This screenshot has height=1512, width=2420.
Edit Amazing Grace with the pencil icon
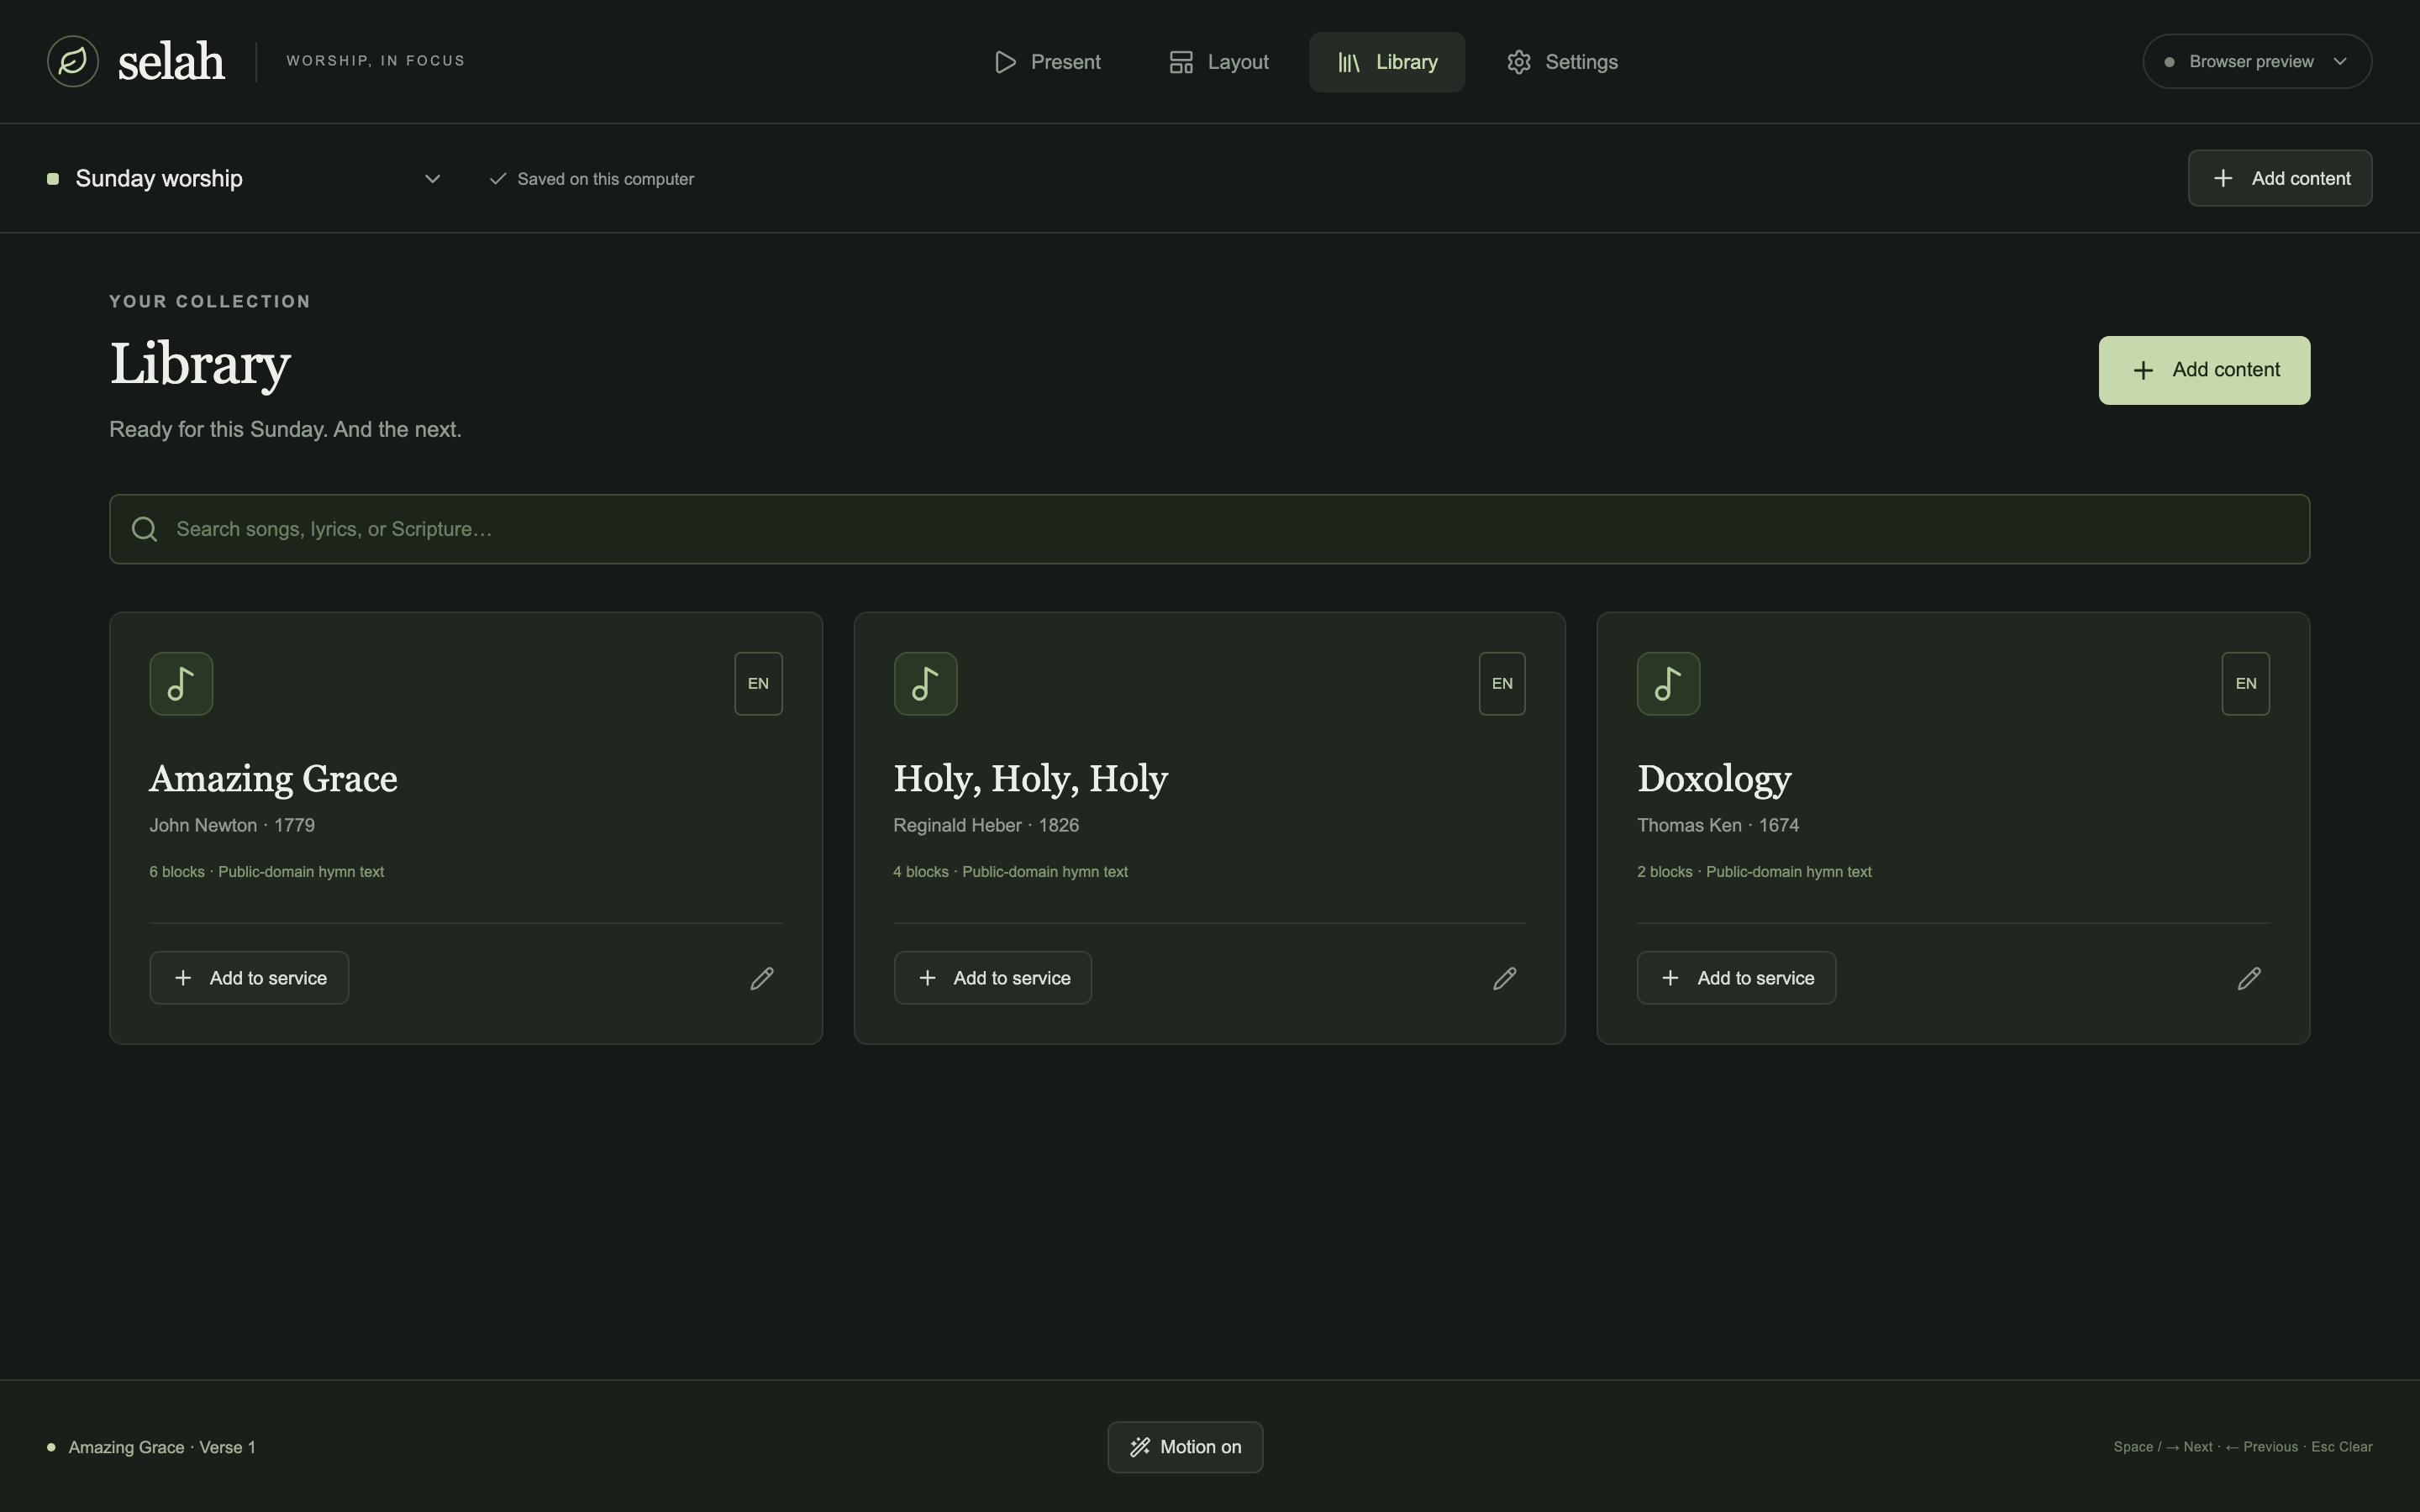coord(762,978)
